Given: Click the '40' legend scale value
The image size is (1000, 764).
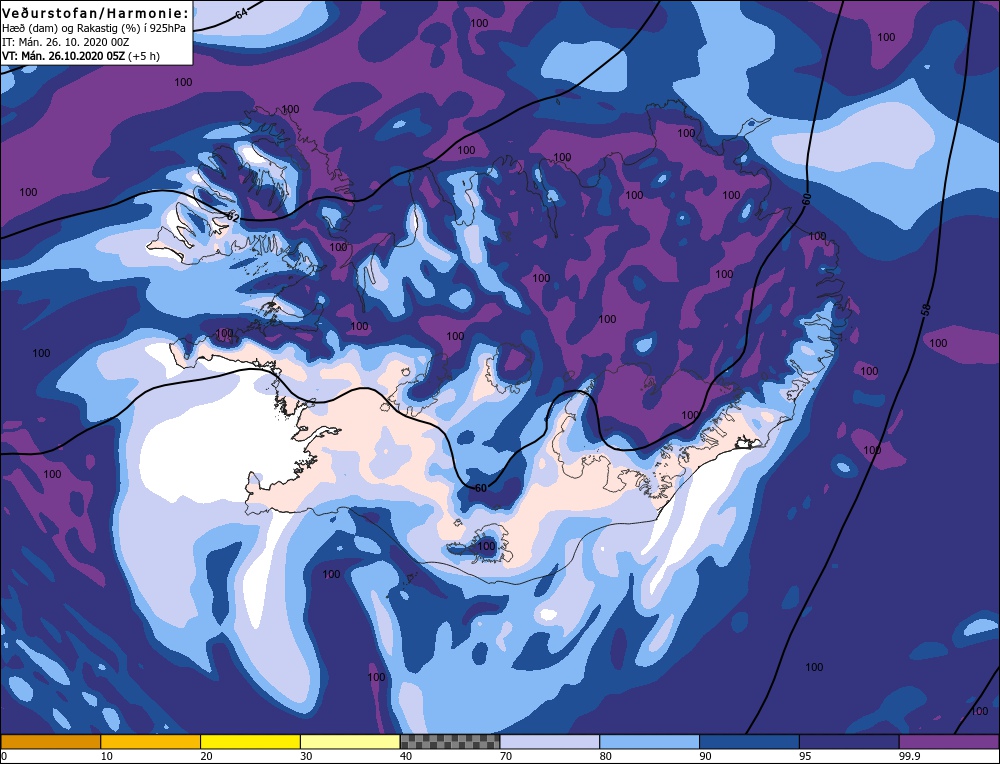Looking at the screenshot, I should pyautogui.click(x=406, y=756).
